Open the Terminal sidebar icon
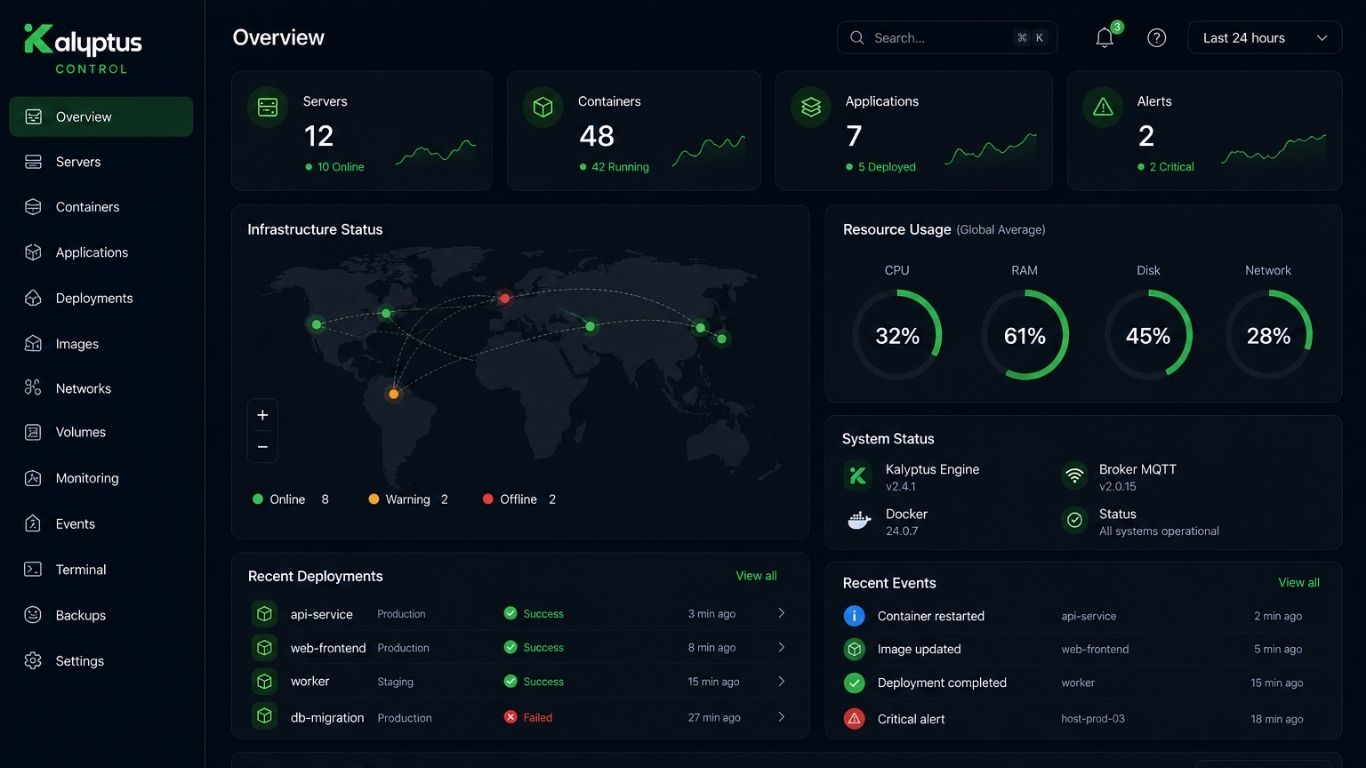 click(33, 569)
